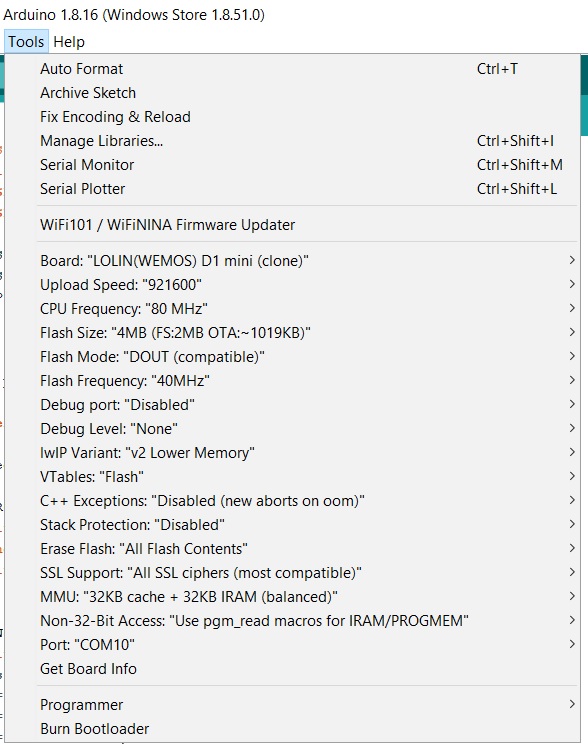Expand Port COM10 submenu

(292, 644)
